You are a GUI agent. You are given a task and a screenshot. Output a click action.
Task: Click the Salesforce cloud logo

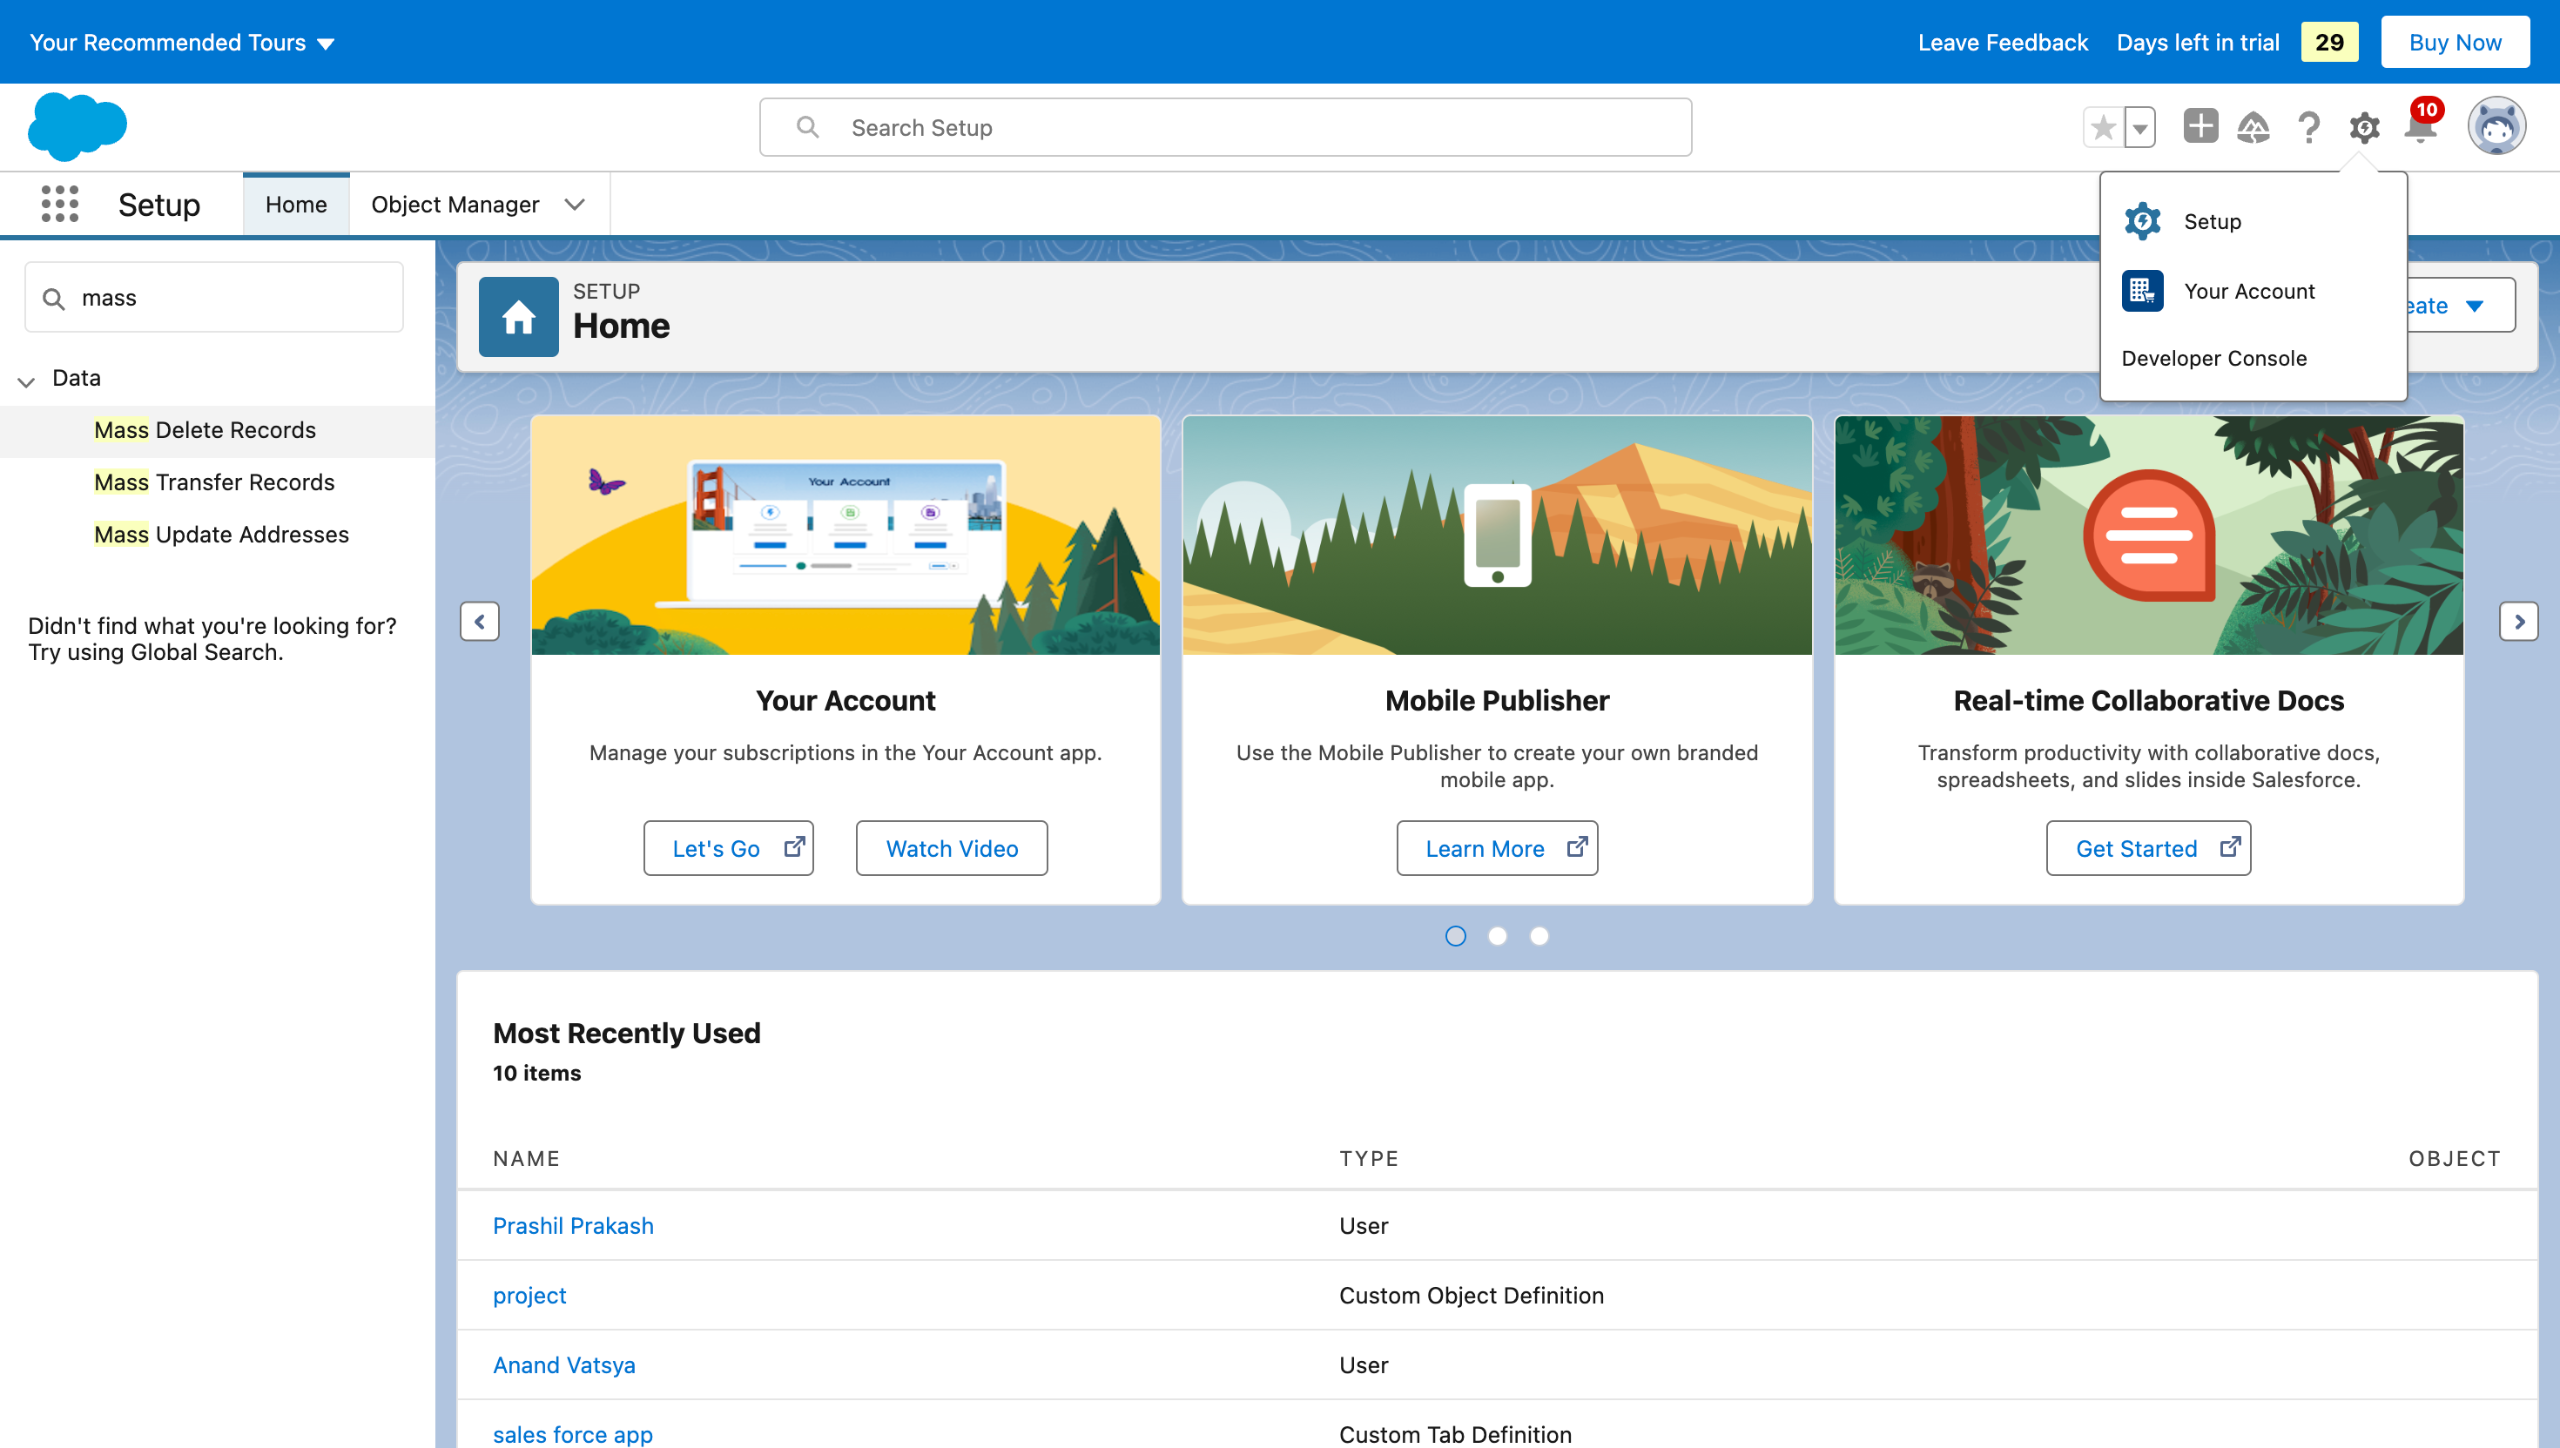(78, 127)
